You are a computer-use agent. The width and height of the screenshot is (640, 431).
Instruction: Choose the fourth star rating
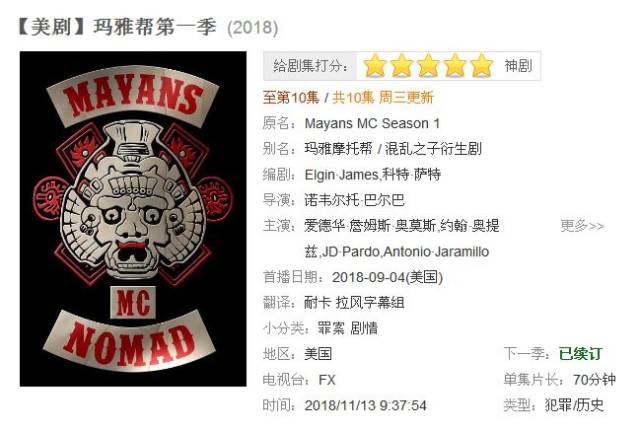(x=455, y=65)
